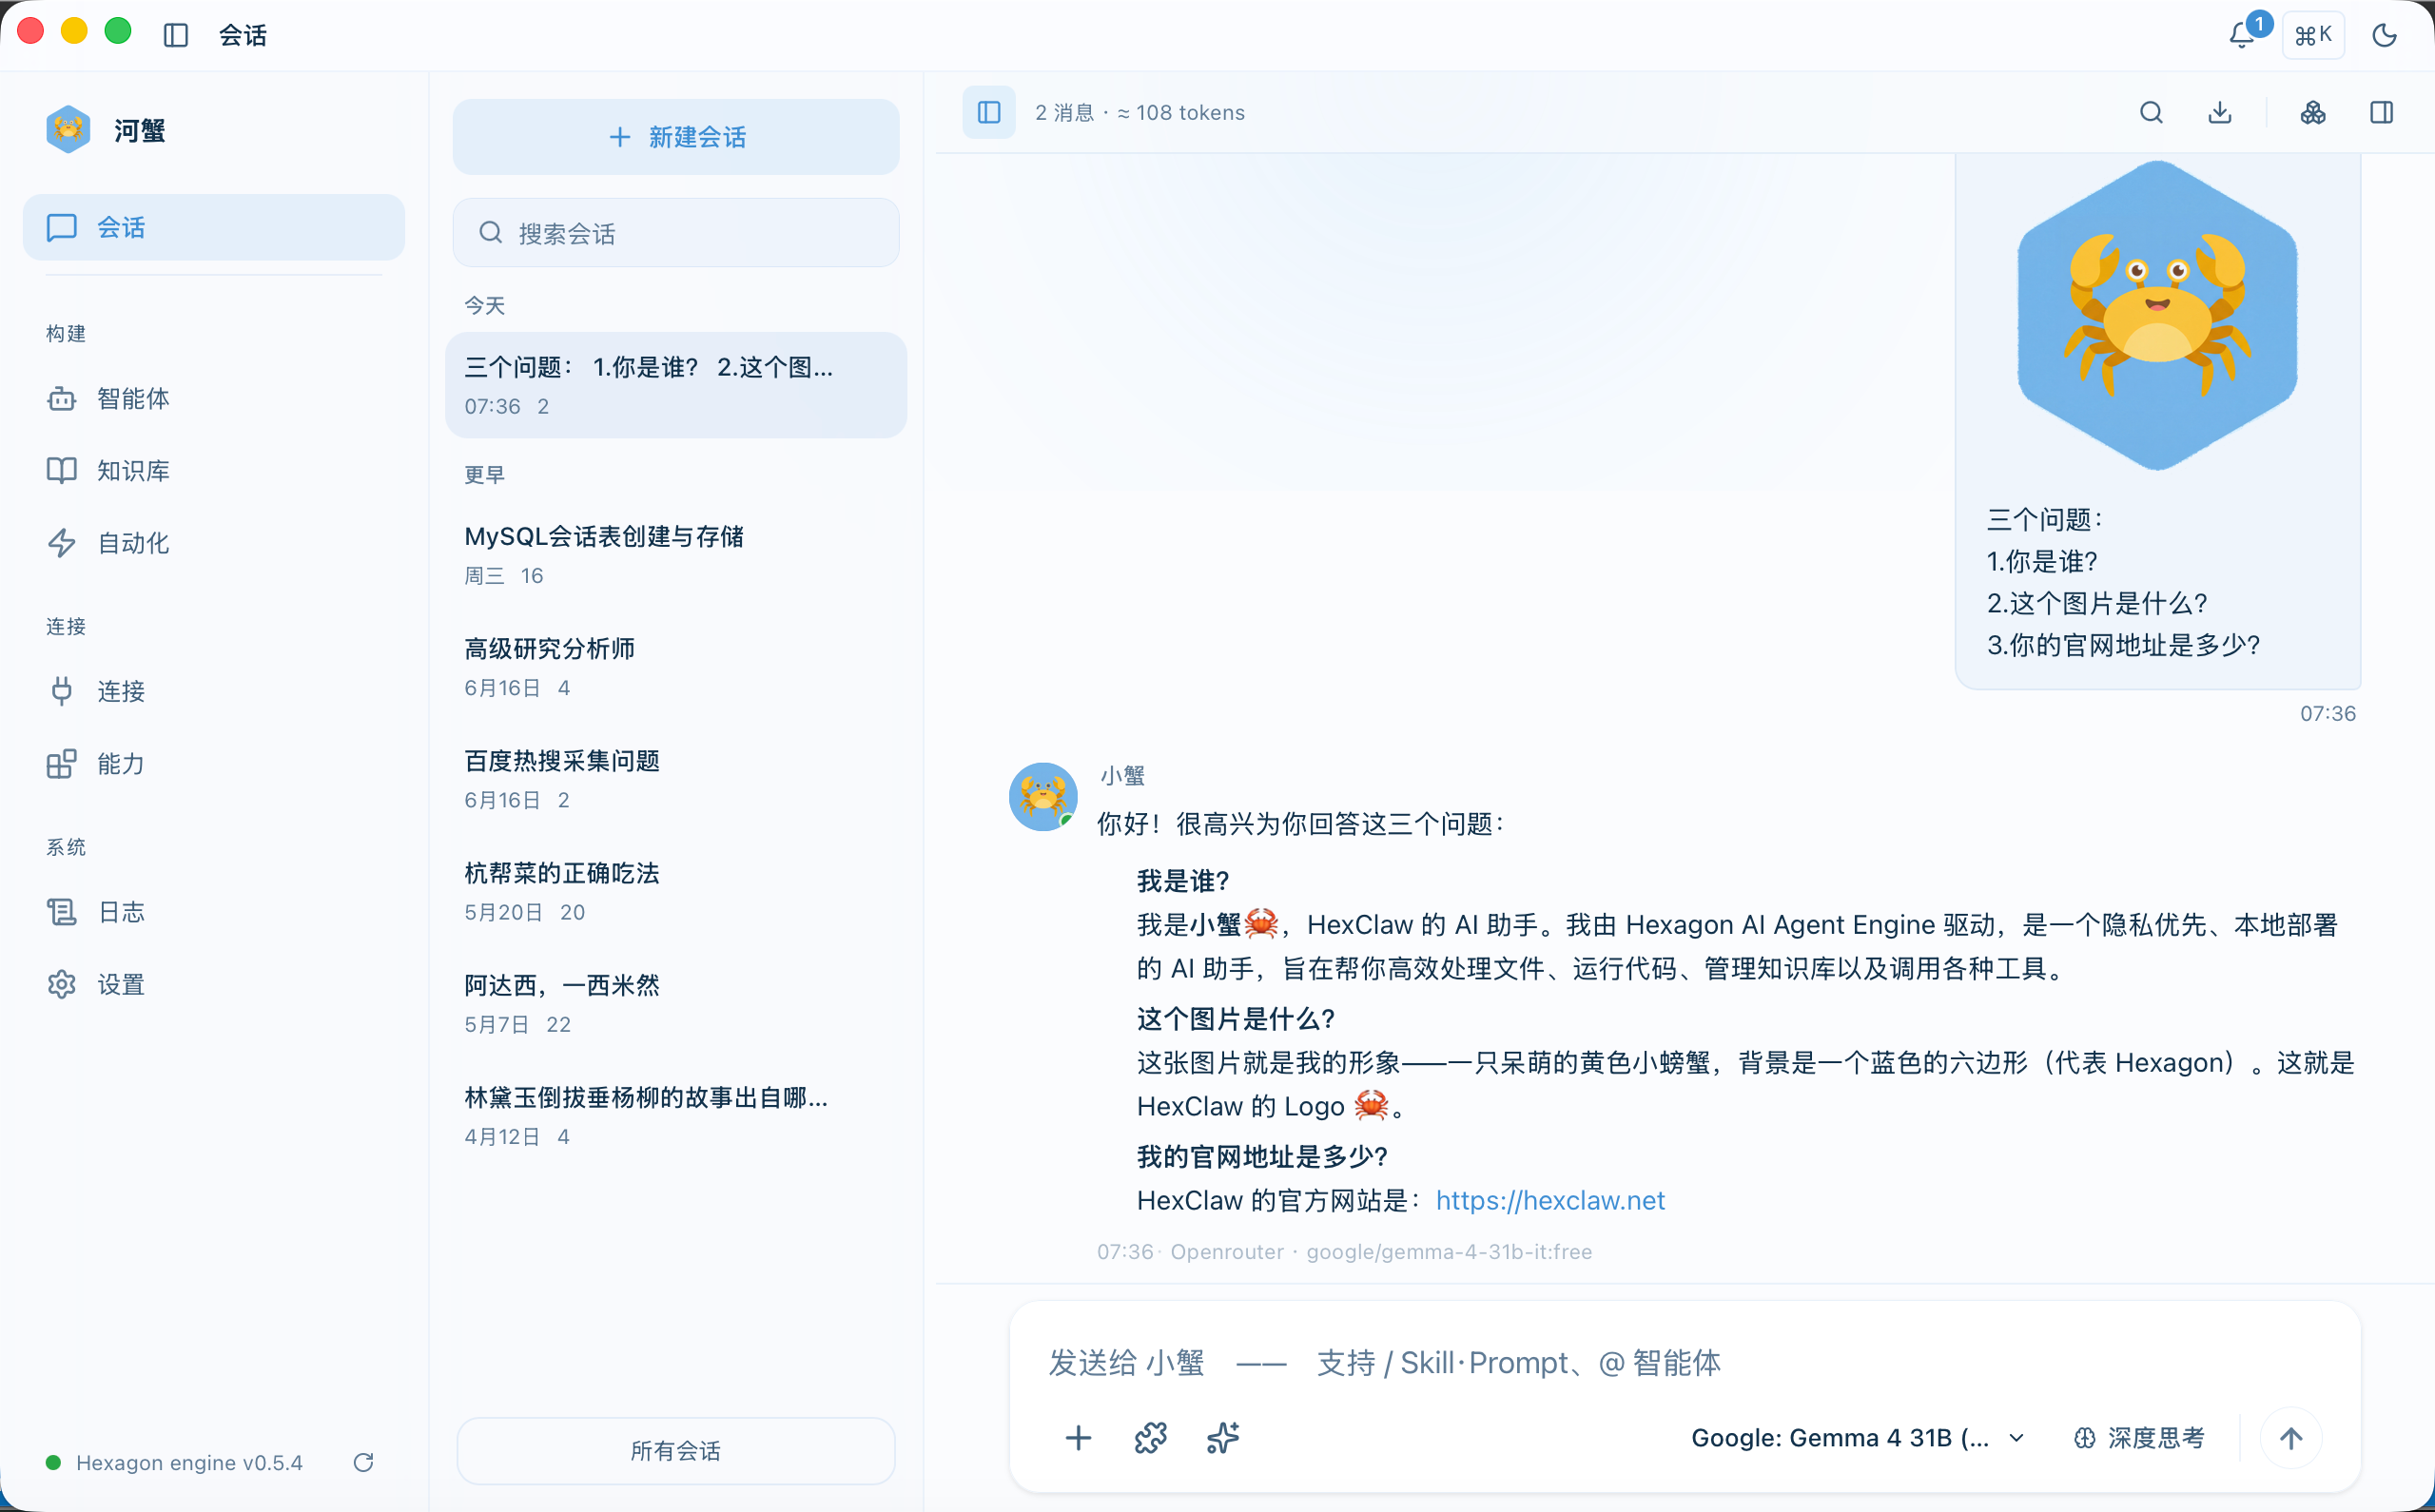Click the 设置 gear icon
2435x1512 pixels.
pos(62,985)
